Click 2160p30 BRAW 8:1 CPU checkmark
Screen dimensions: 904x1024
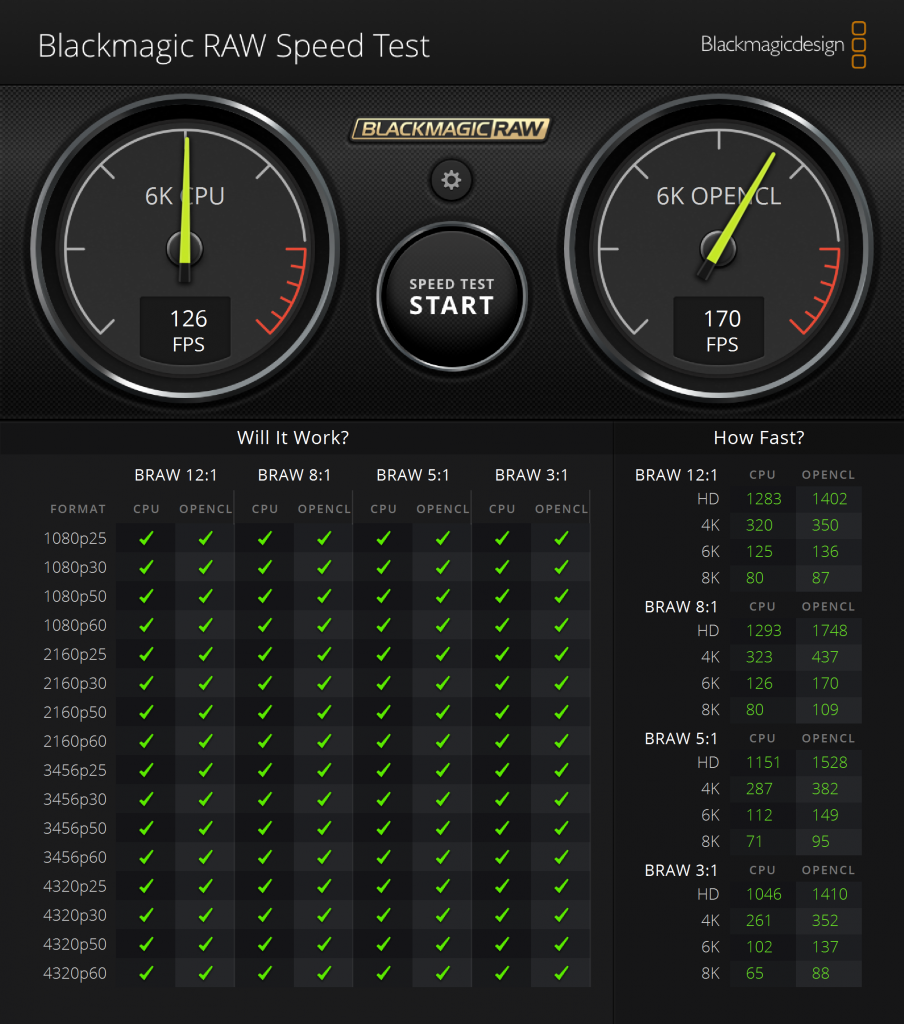[265, 683]
